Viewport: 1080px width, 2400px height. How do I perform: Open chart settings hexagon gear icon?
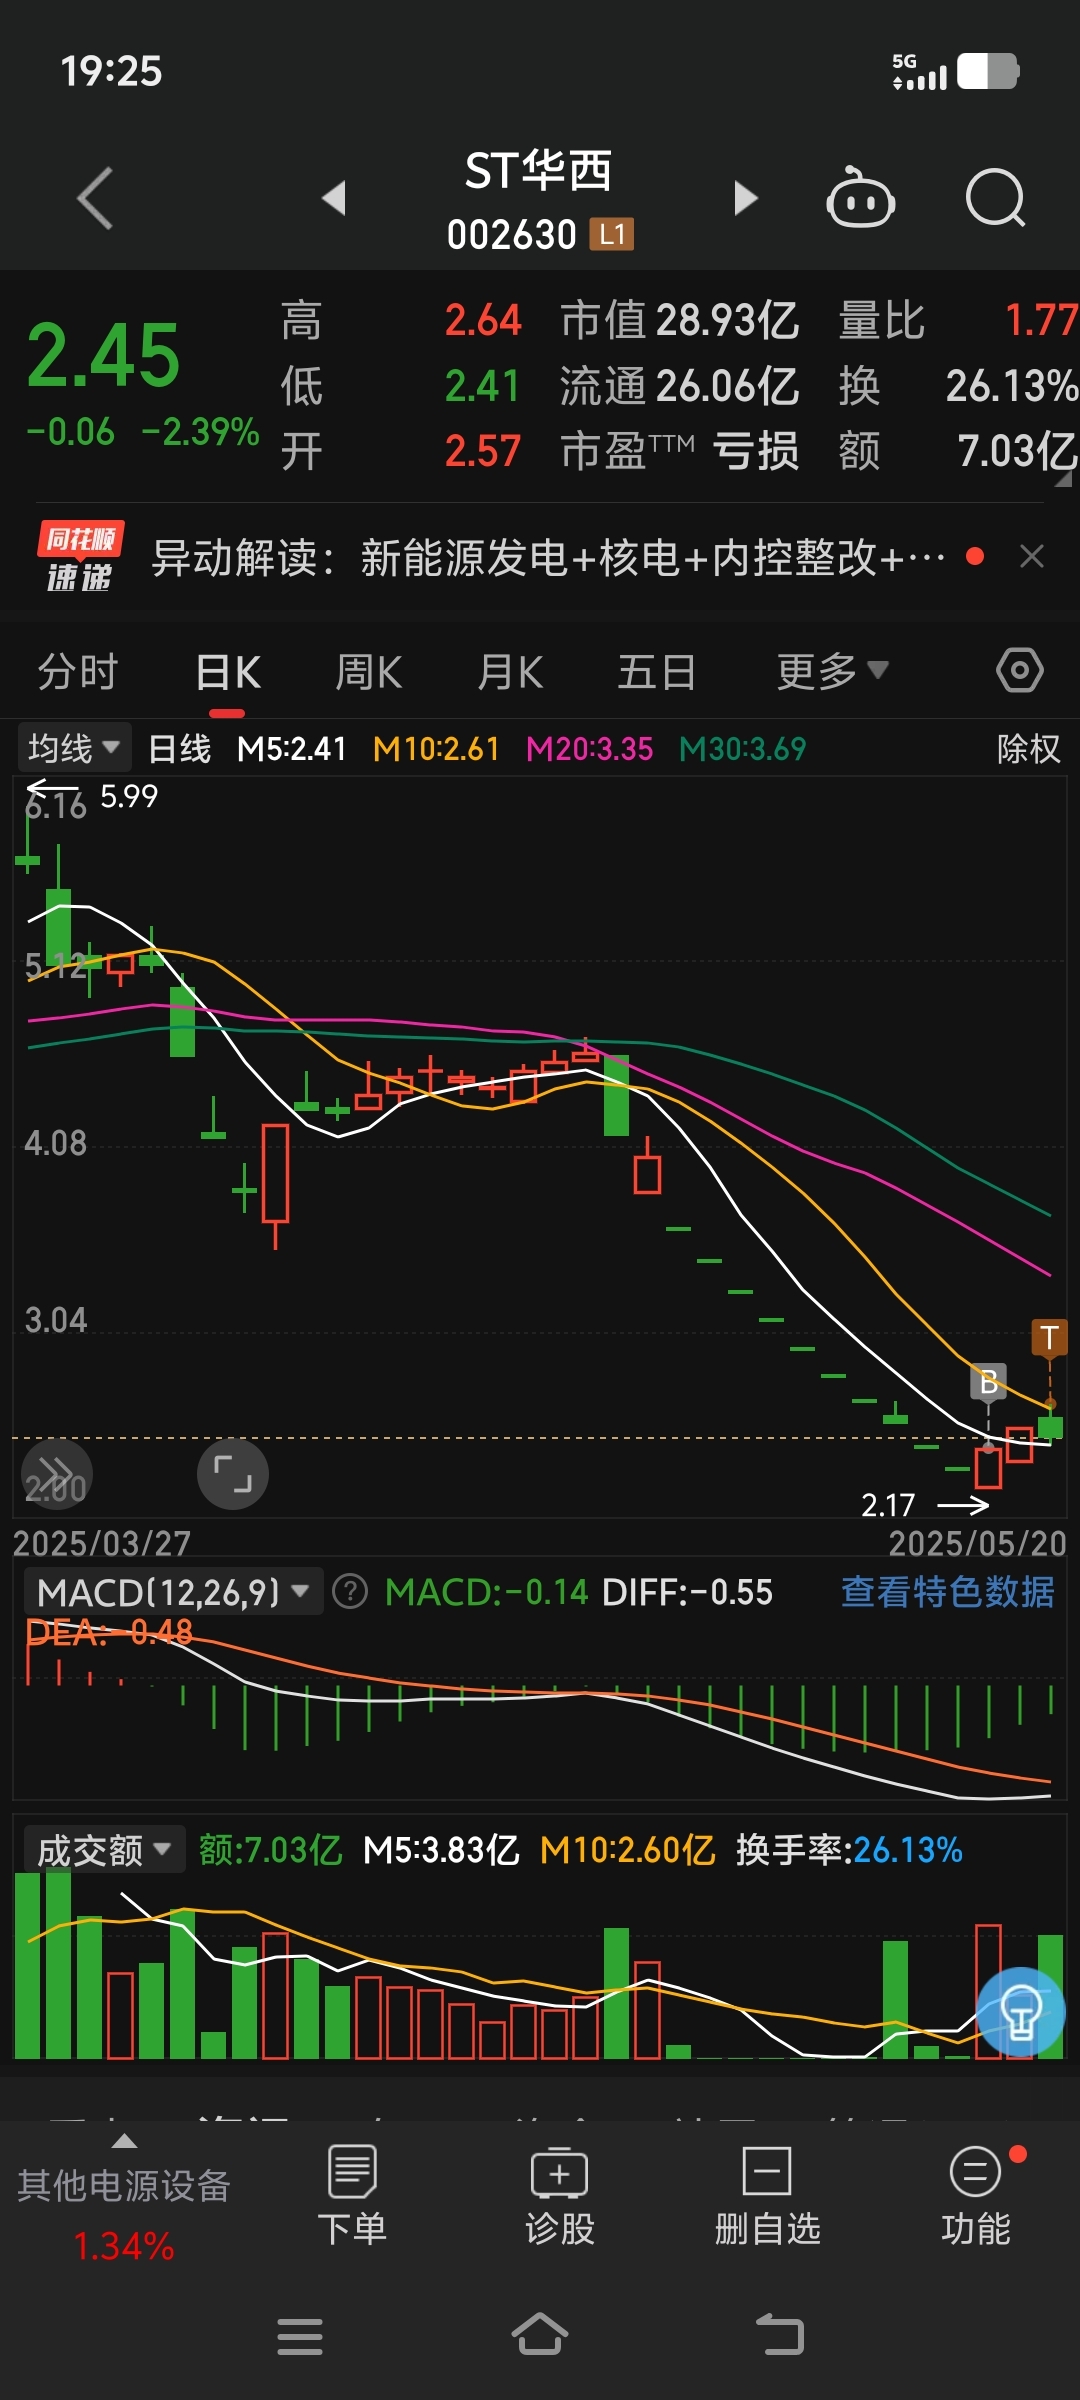(x=1020, y=670)
